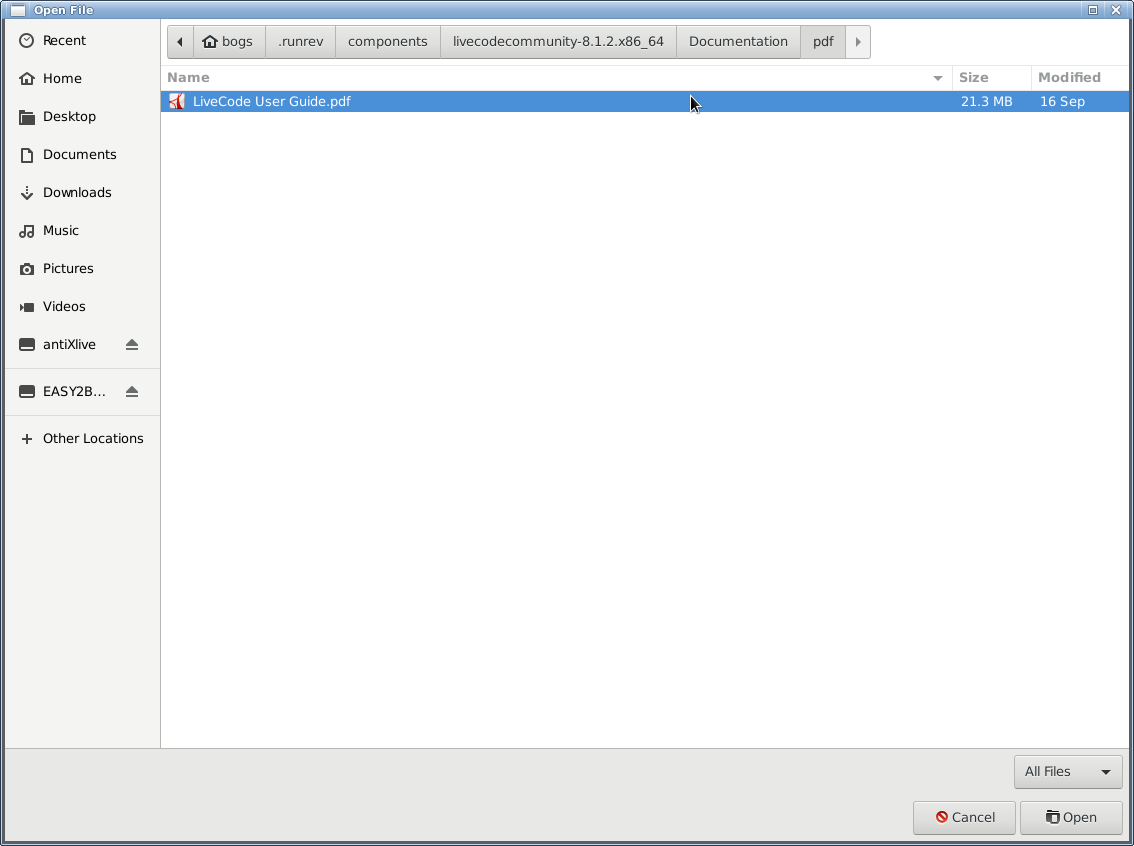Navigate to Documentation in path bar

pos(738,42)
